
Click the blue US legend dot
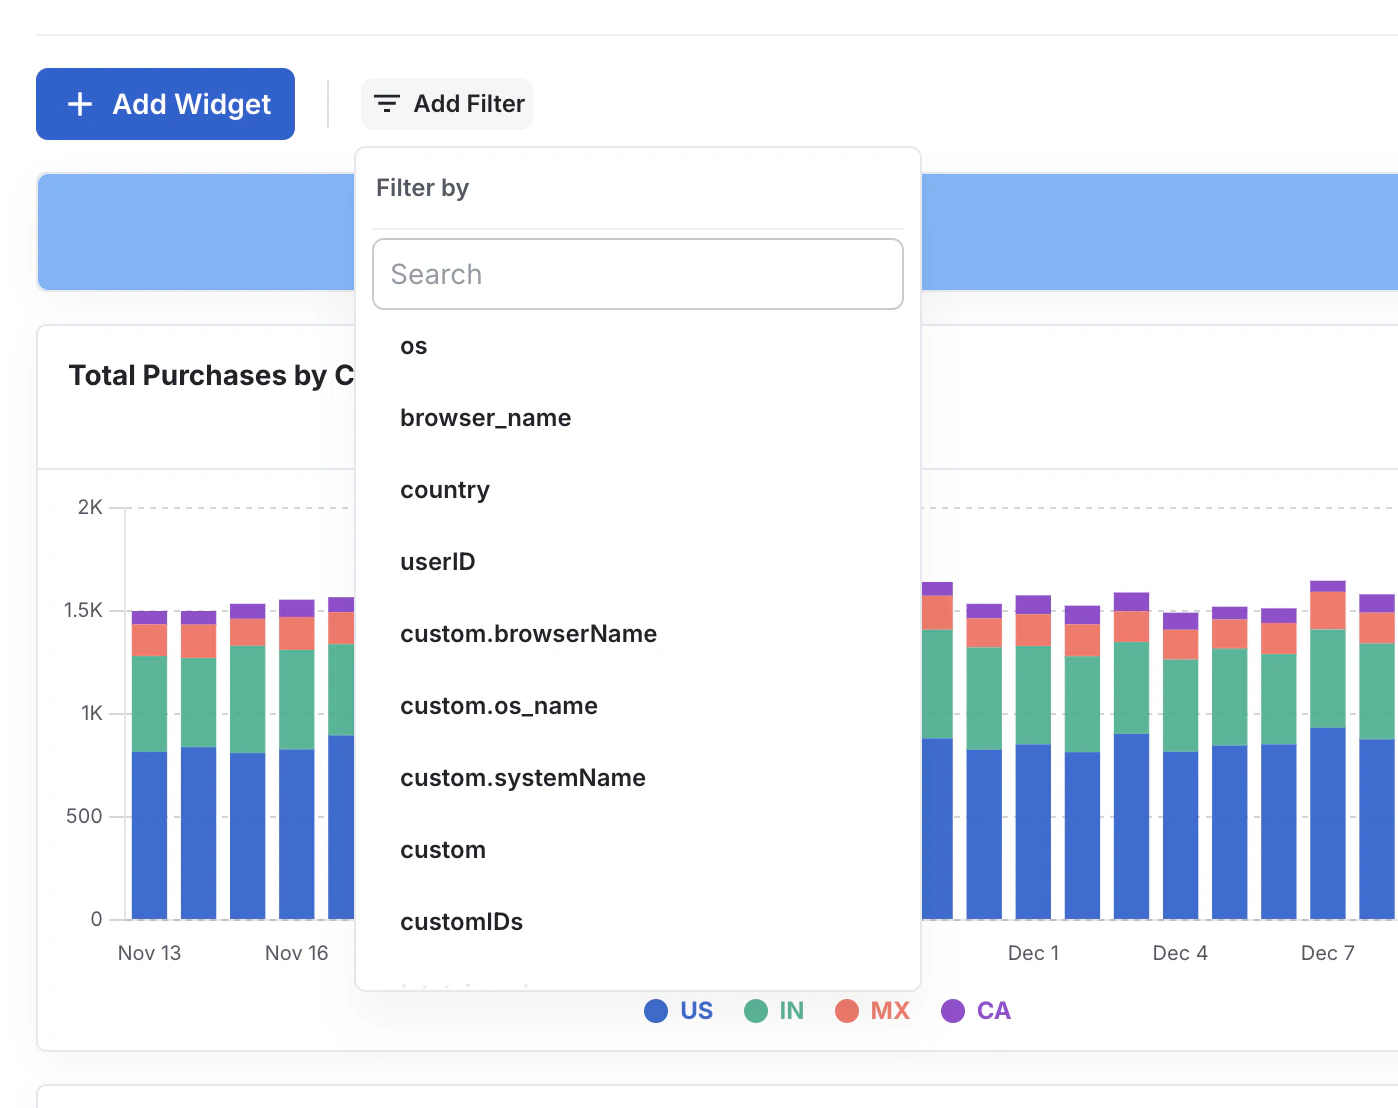(655, 1011)
